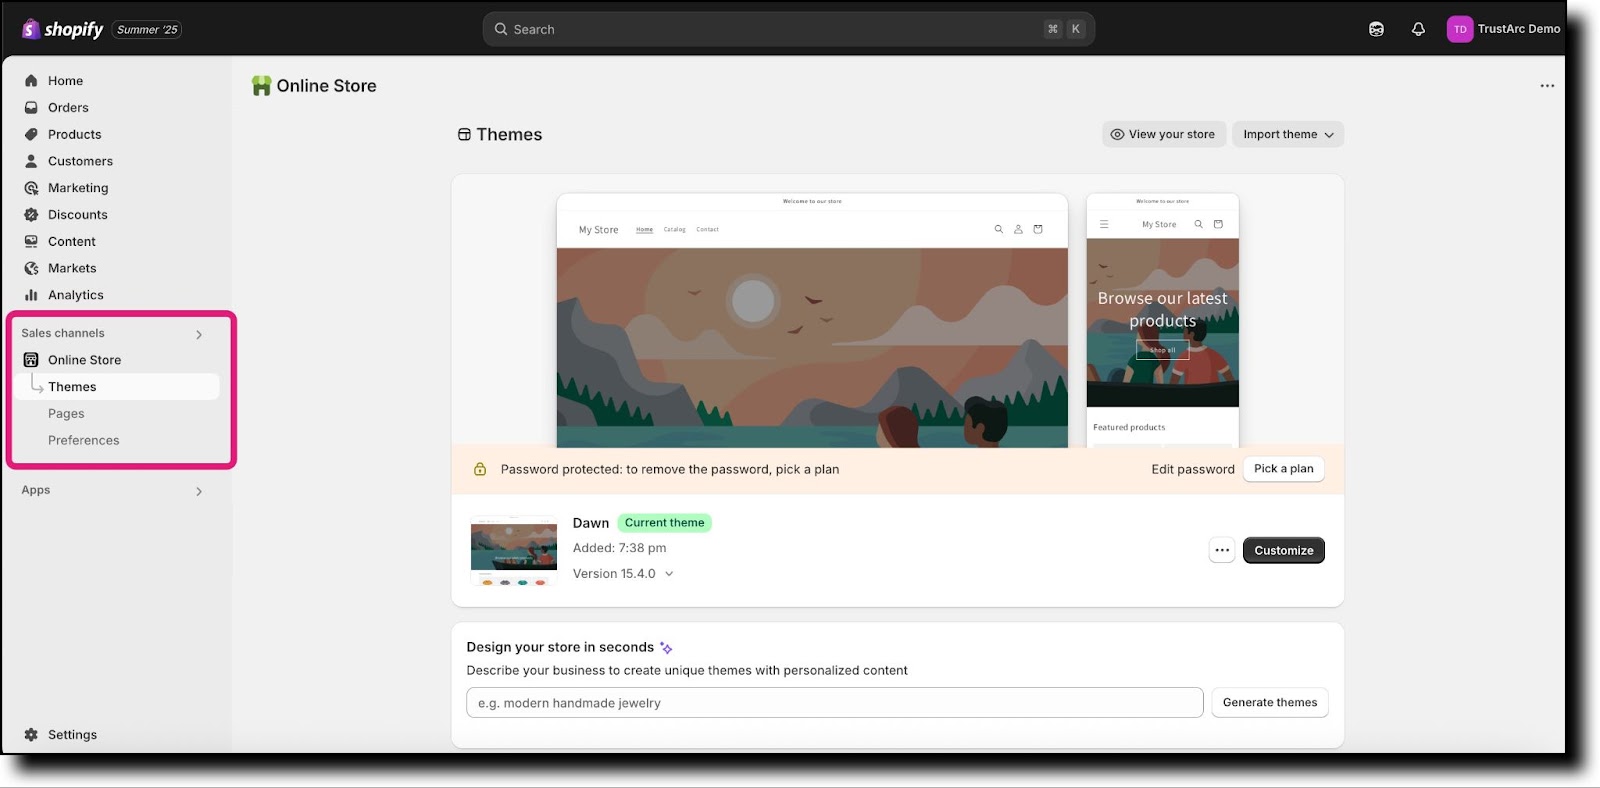The image size is (1600, 788).
Task: Open notifications bell icon
Action: [1418, 29]
